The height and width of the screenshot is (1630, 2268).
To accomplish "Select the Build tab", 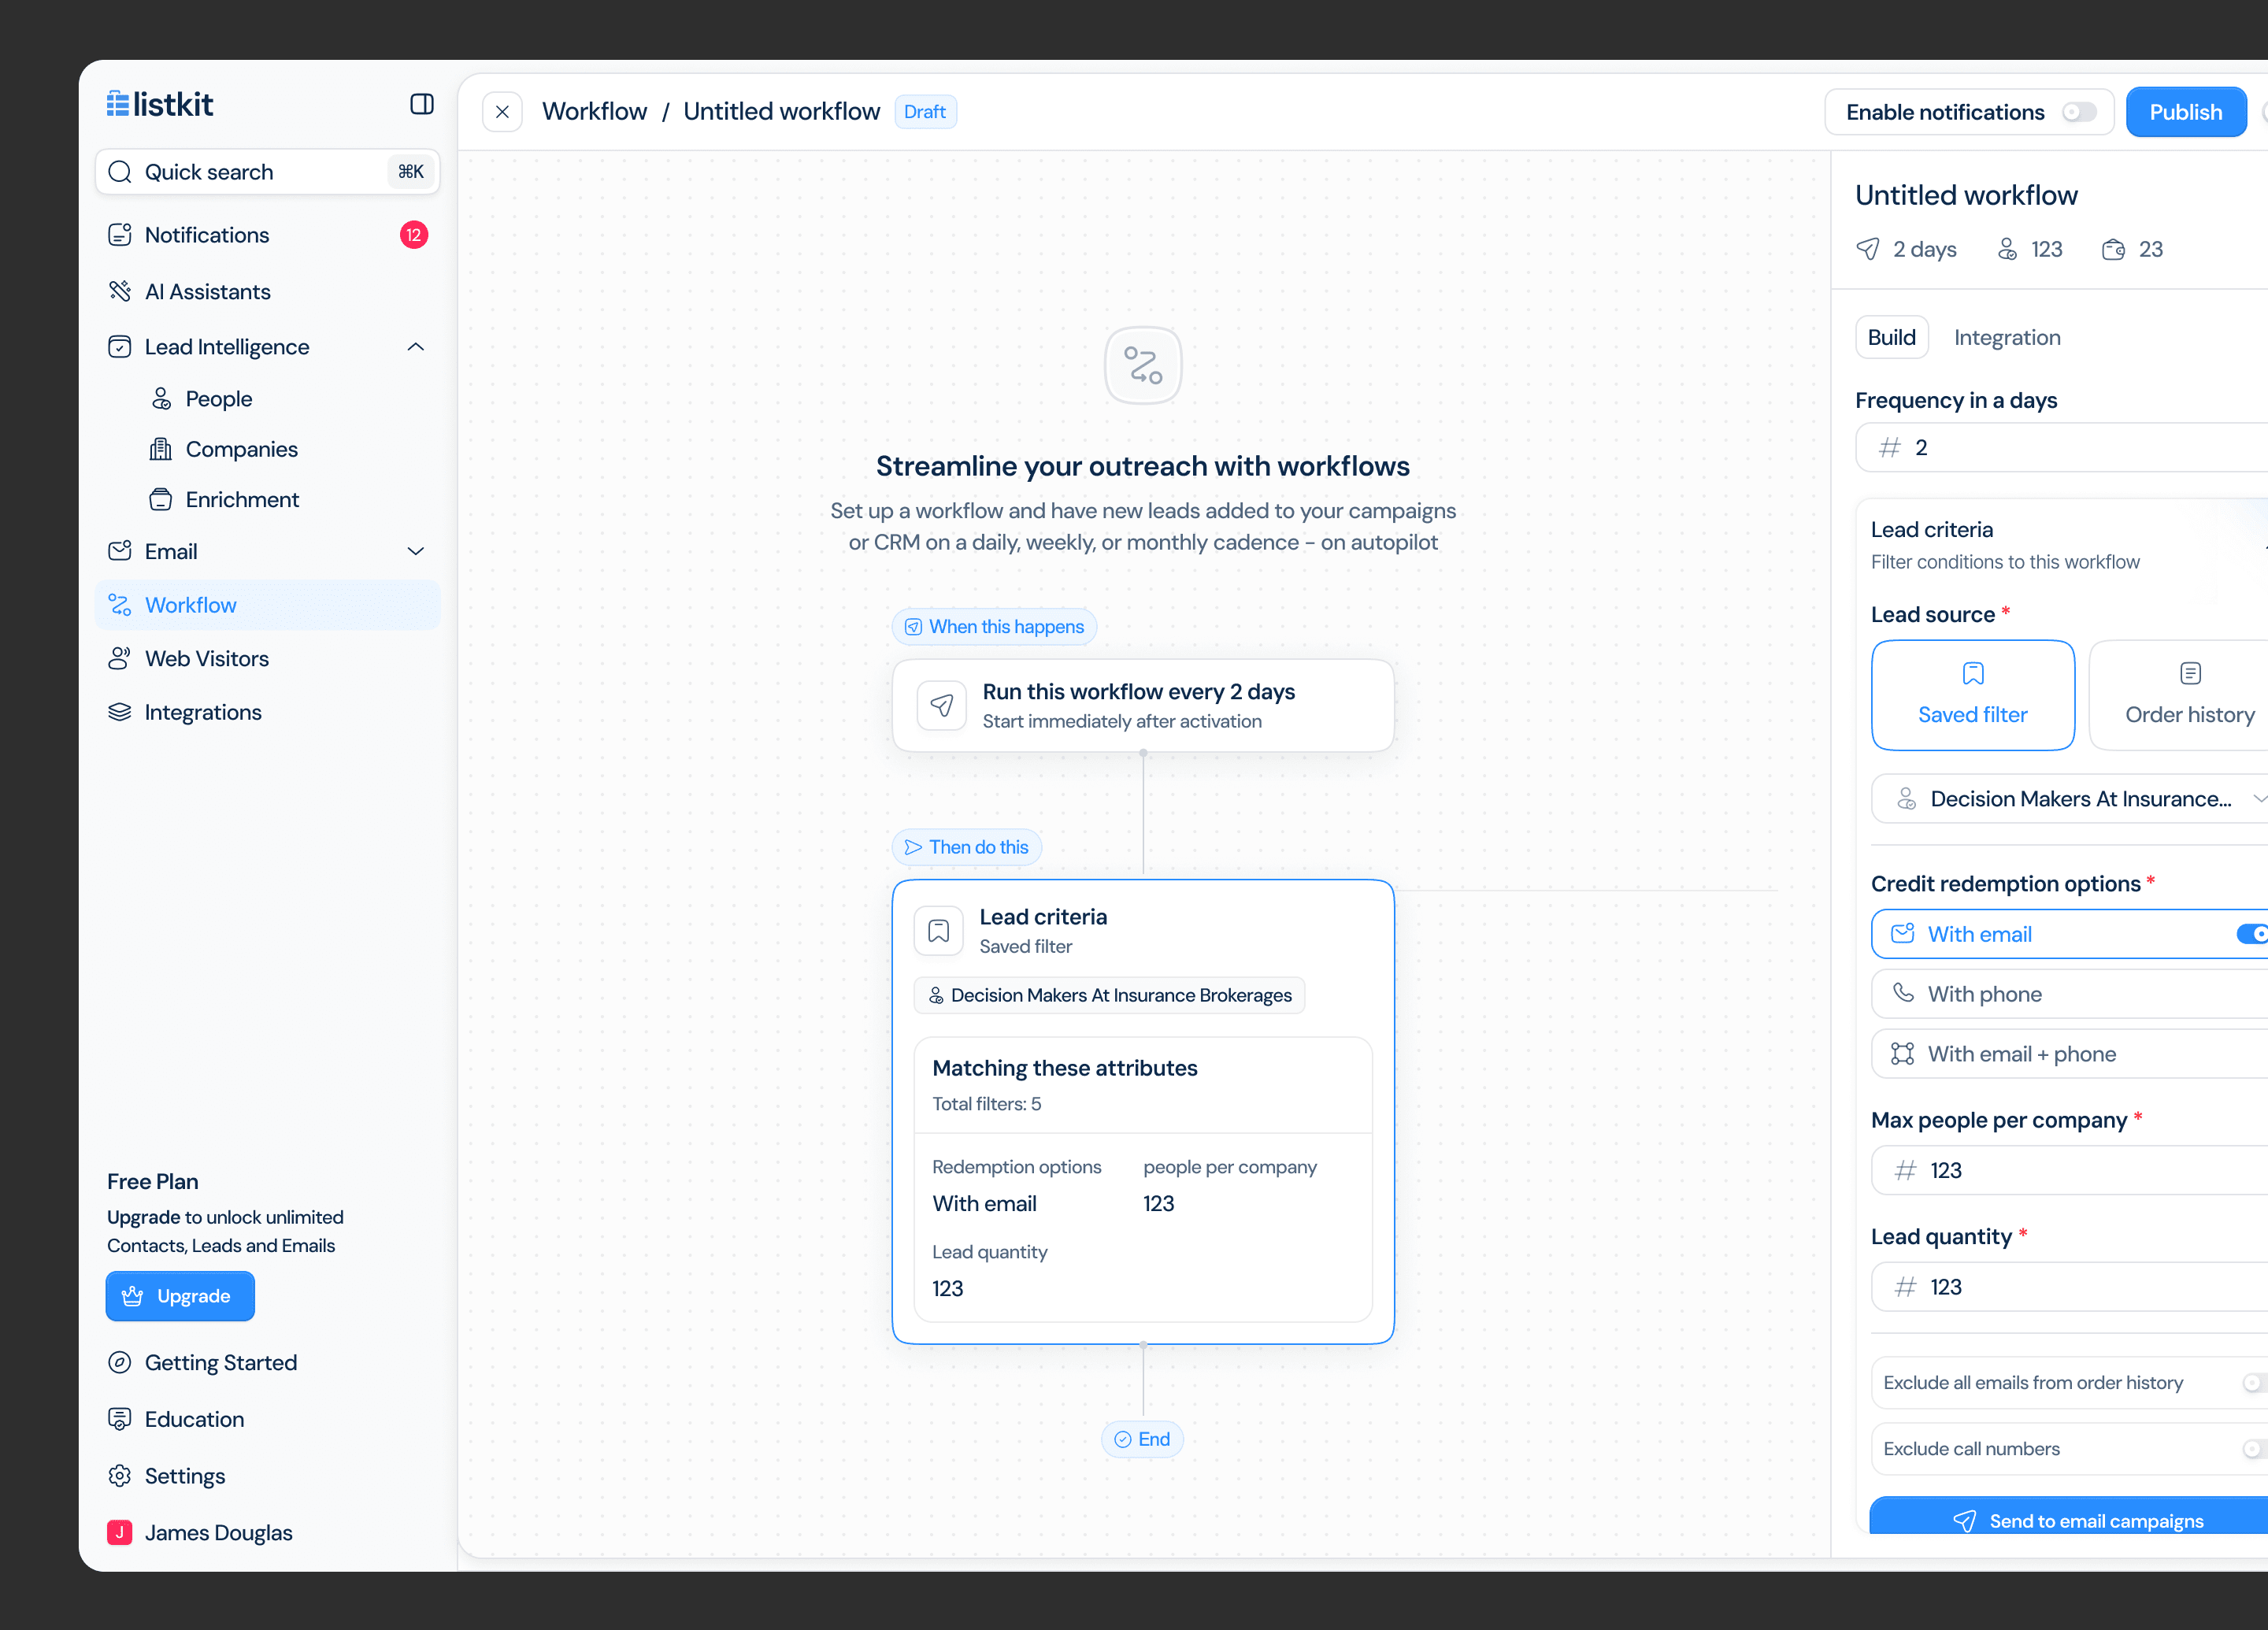I will (x=1891, y=337).
